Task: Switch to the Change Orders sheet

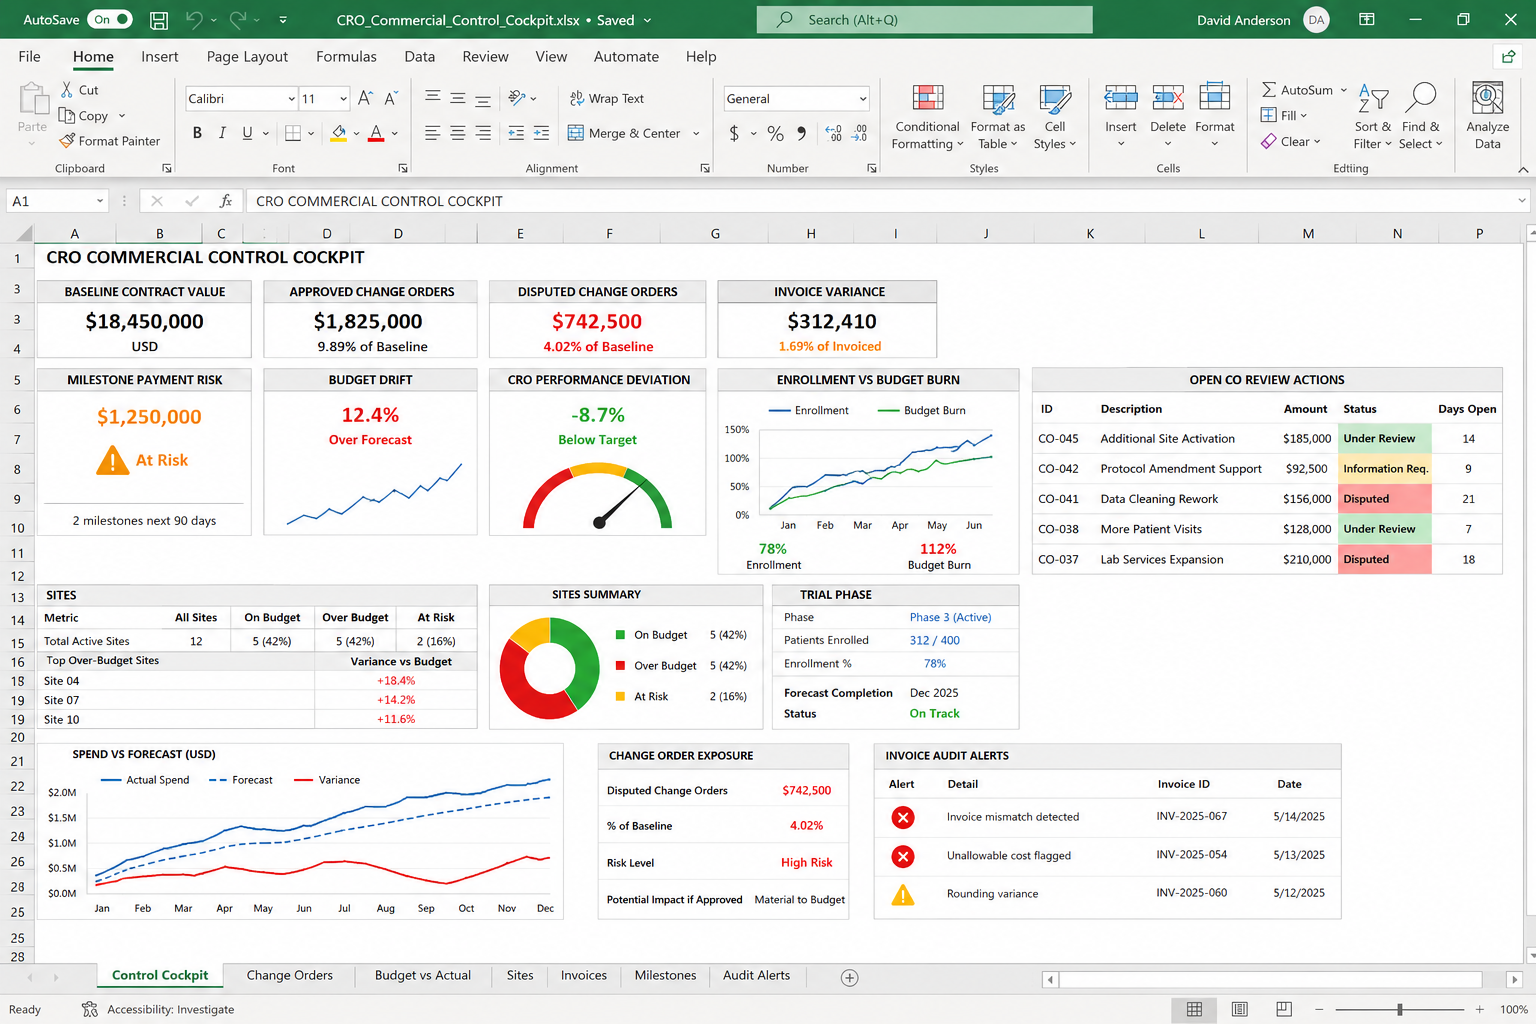Action: click(290, 976)
